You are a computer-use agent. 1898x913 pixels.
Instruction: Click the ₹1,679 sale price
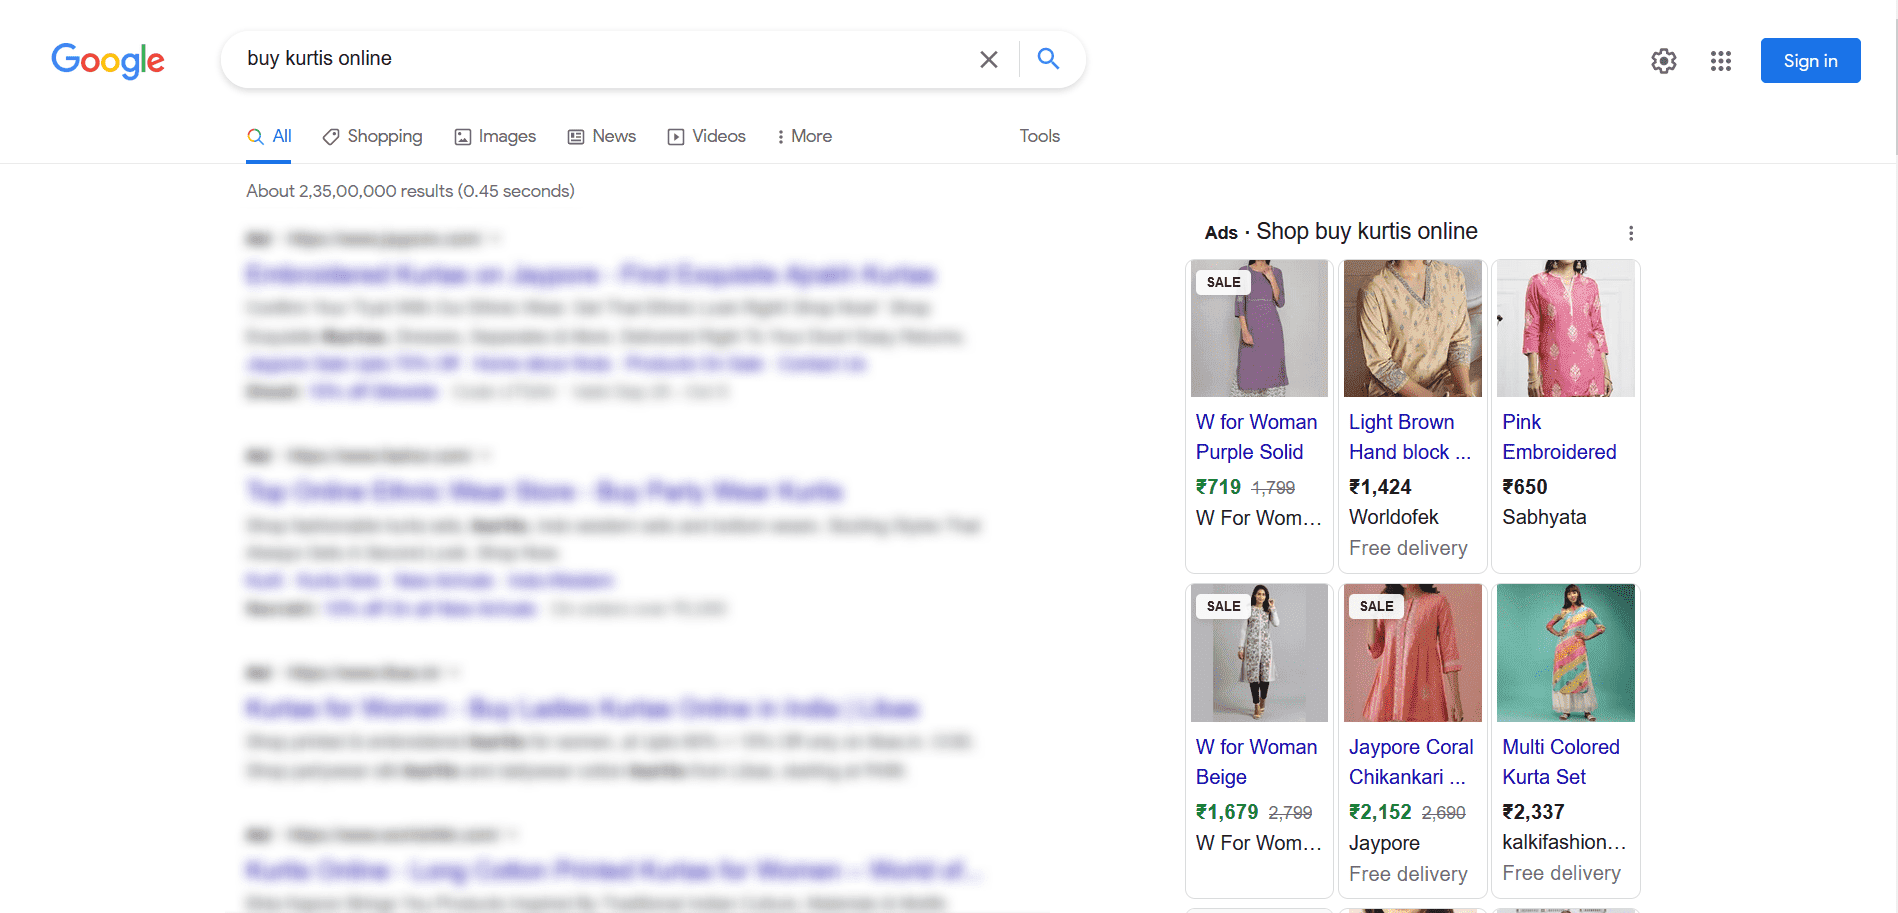click(x=1227, y=812)
